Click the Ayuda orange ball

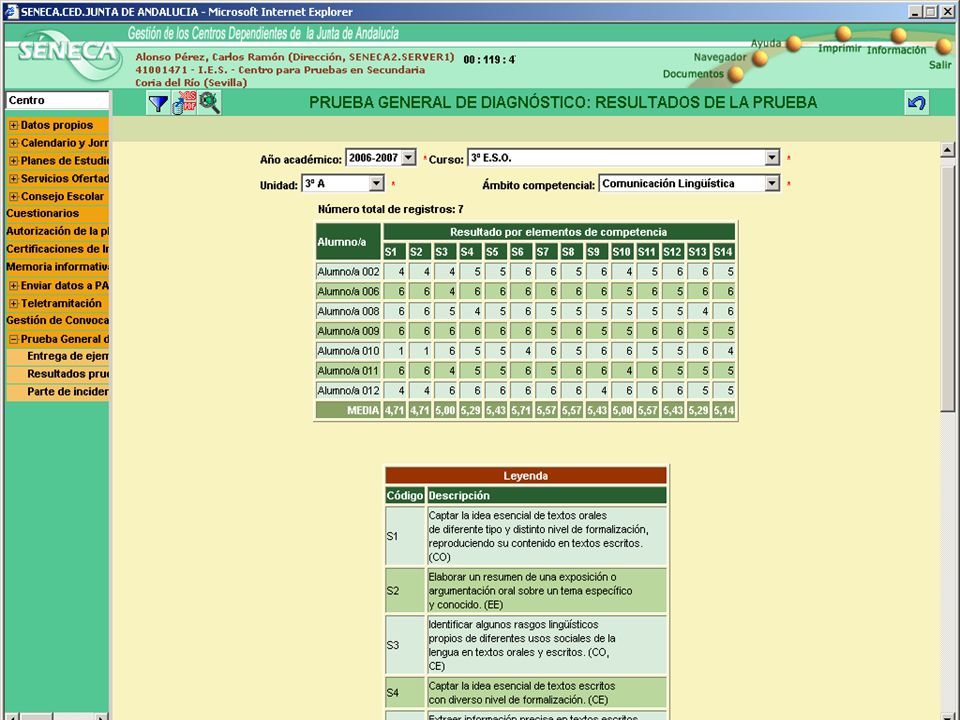pyautogui.click(x=794, y=43)
